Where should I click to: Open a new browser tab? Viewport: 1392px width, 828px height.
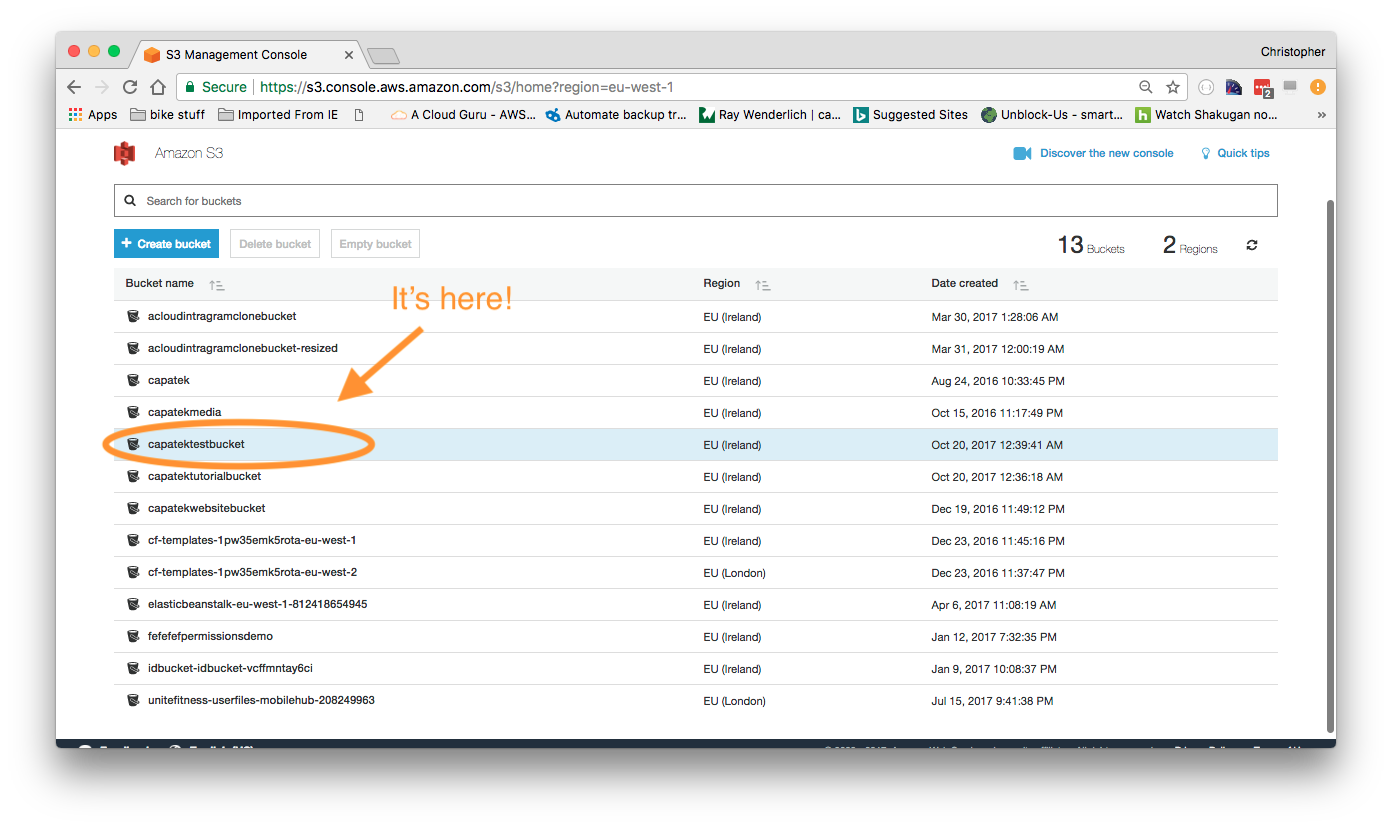[x=383, y=55]
